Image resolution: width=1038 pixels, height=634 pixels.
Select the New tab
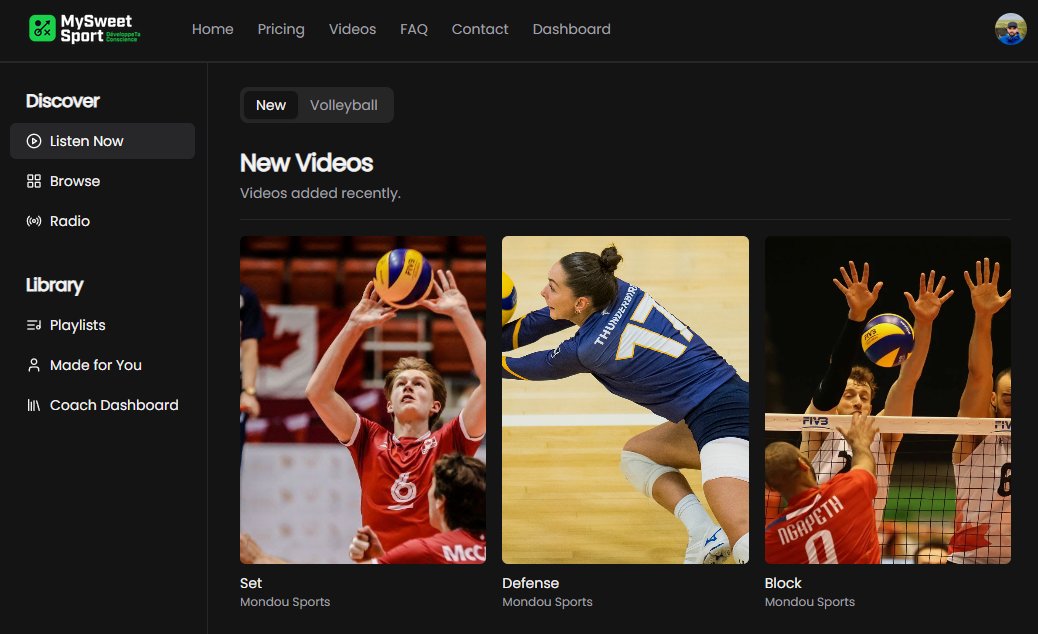(271, 105)
